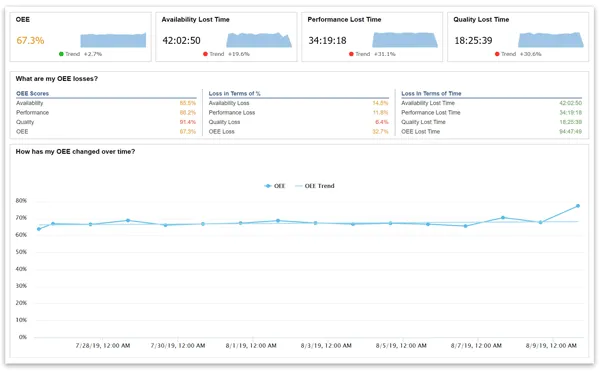Click the 11.8% Performance Loss value
The height and width of the screenshot is (373, 599).
380,113
